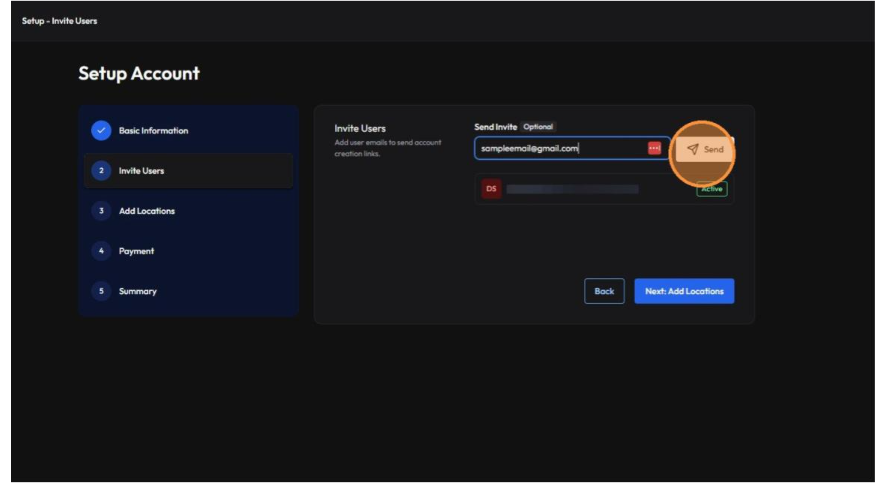Click the step 5 number circle
This screenshot has height=491, width=876.
(x=101, y=292)
